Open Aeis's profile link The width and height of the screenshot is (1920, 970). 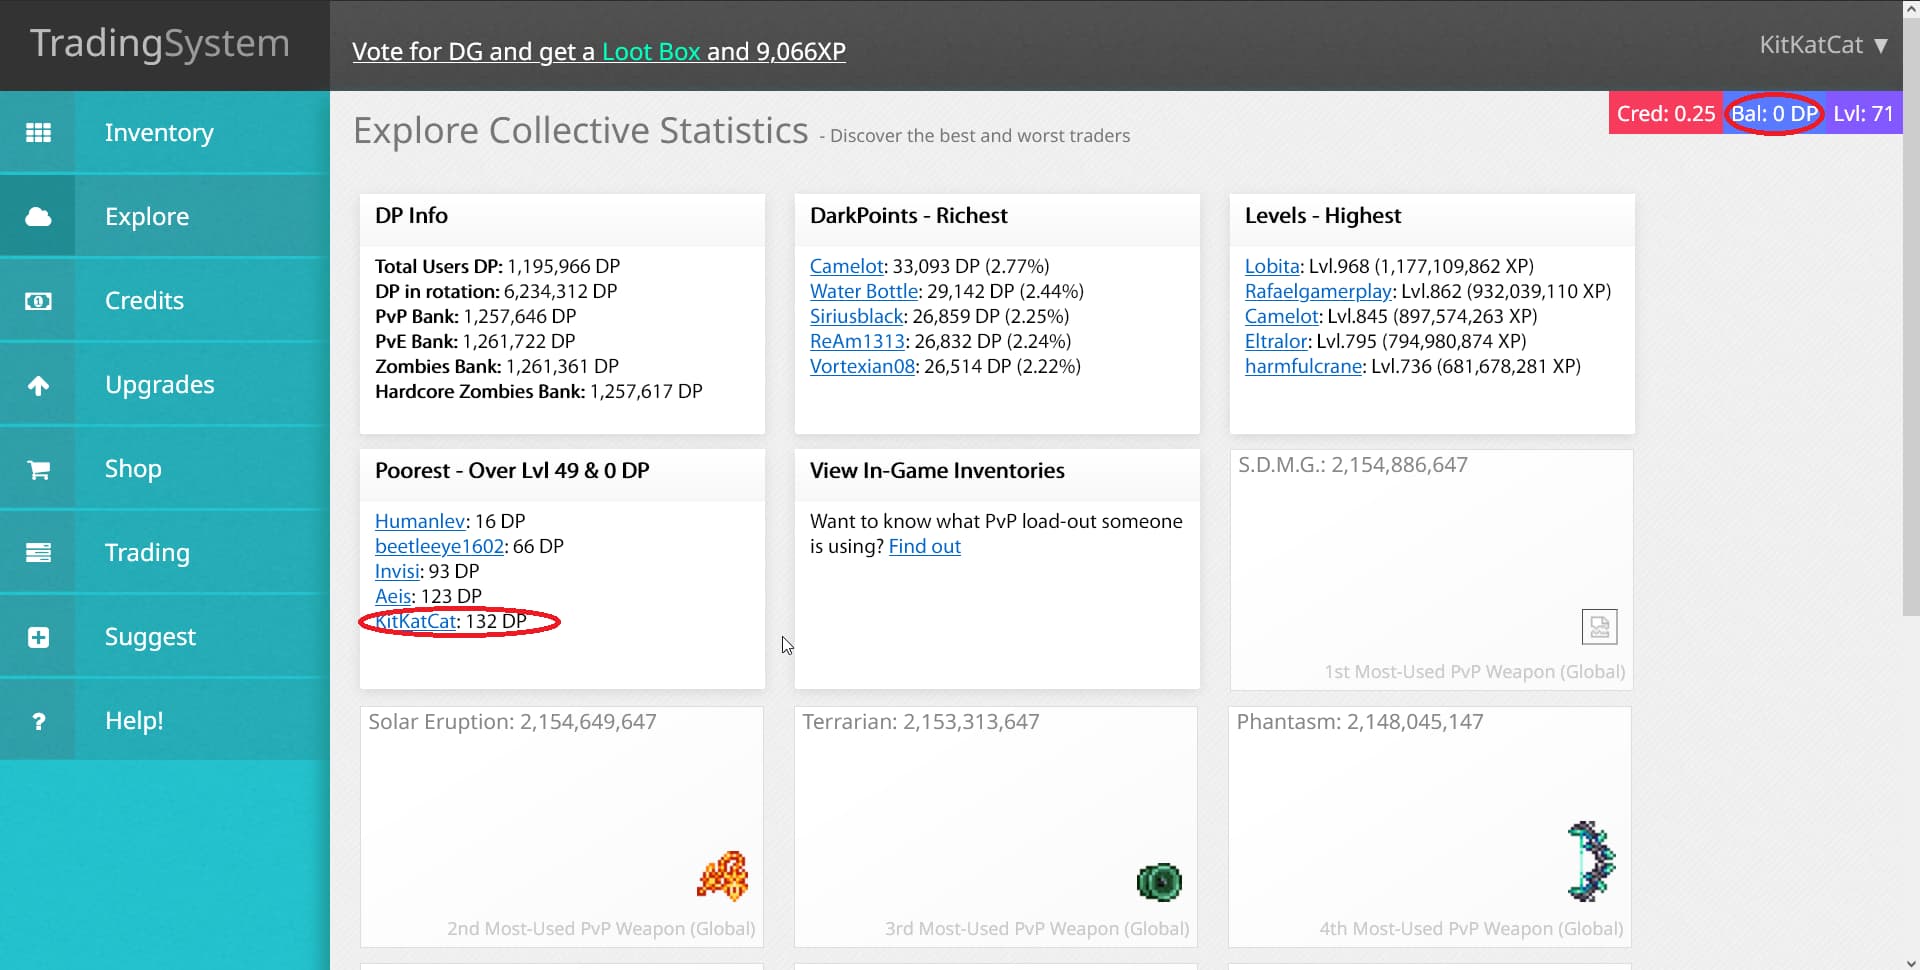tap(393, 596)
